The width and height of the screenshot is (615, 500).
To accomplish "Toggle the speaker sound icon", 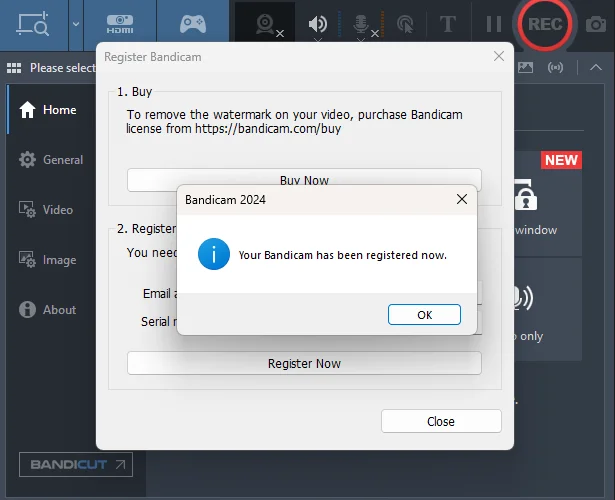I will click(318, 24).
